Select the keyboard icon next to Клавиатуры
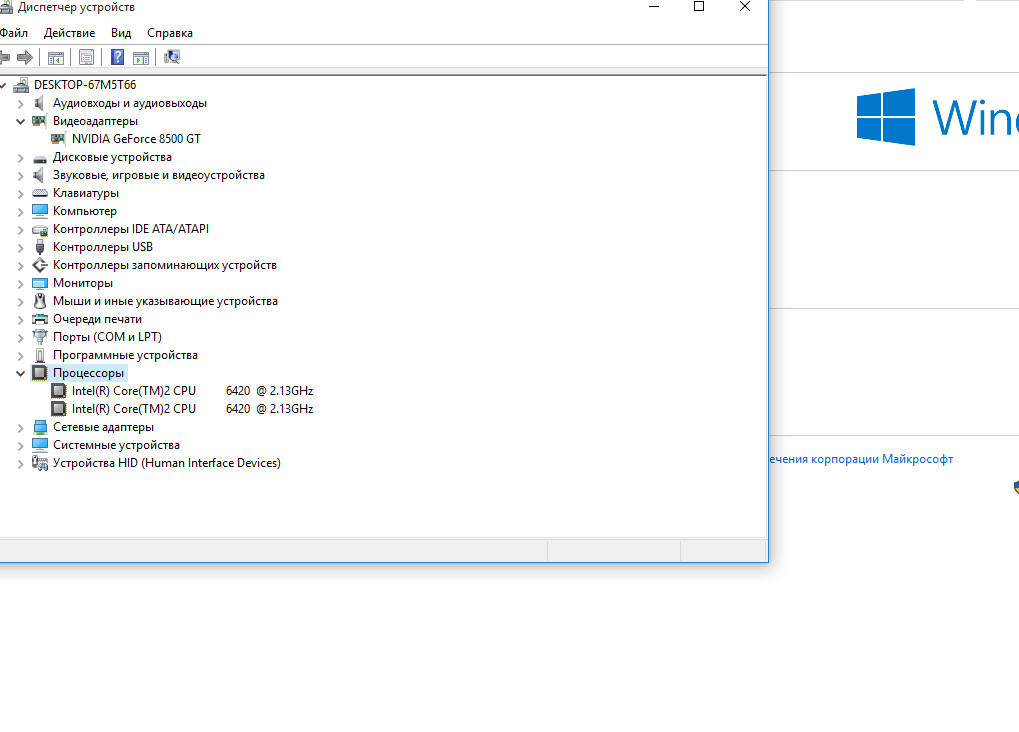The width and height of the screenshot is (1019, 732). [40, 193]
